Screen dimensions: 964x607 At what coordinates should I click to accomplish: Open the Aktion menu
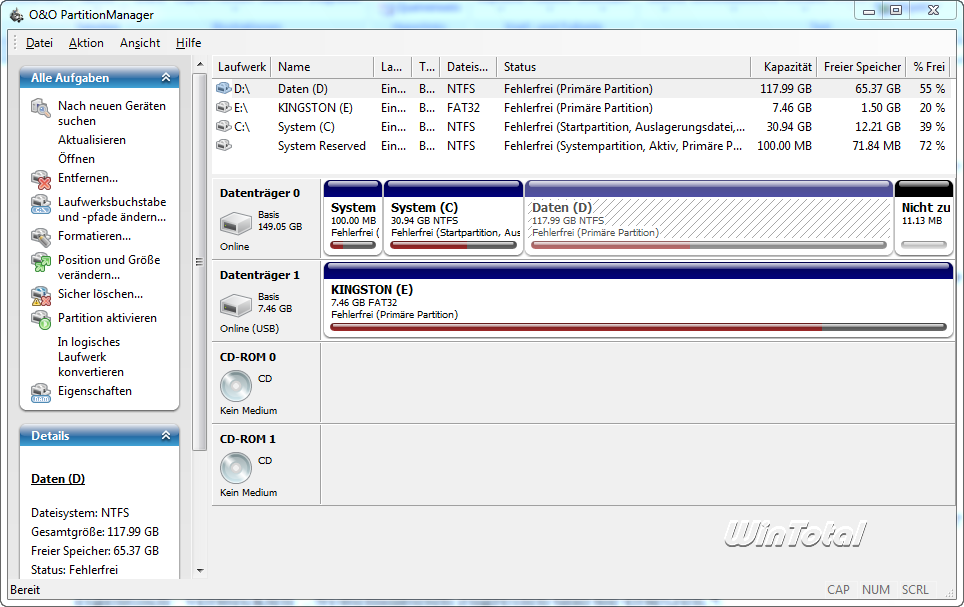click(86, 43)
